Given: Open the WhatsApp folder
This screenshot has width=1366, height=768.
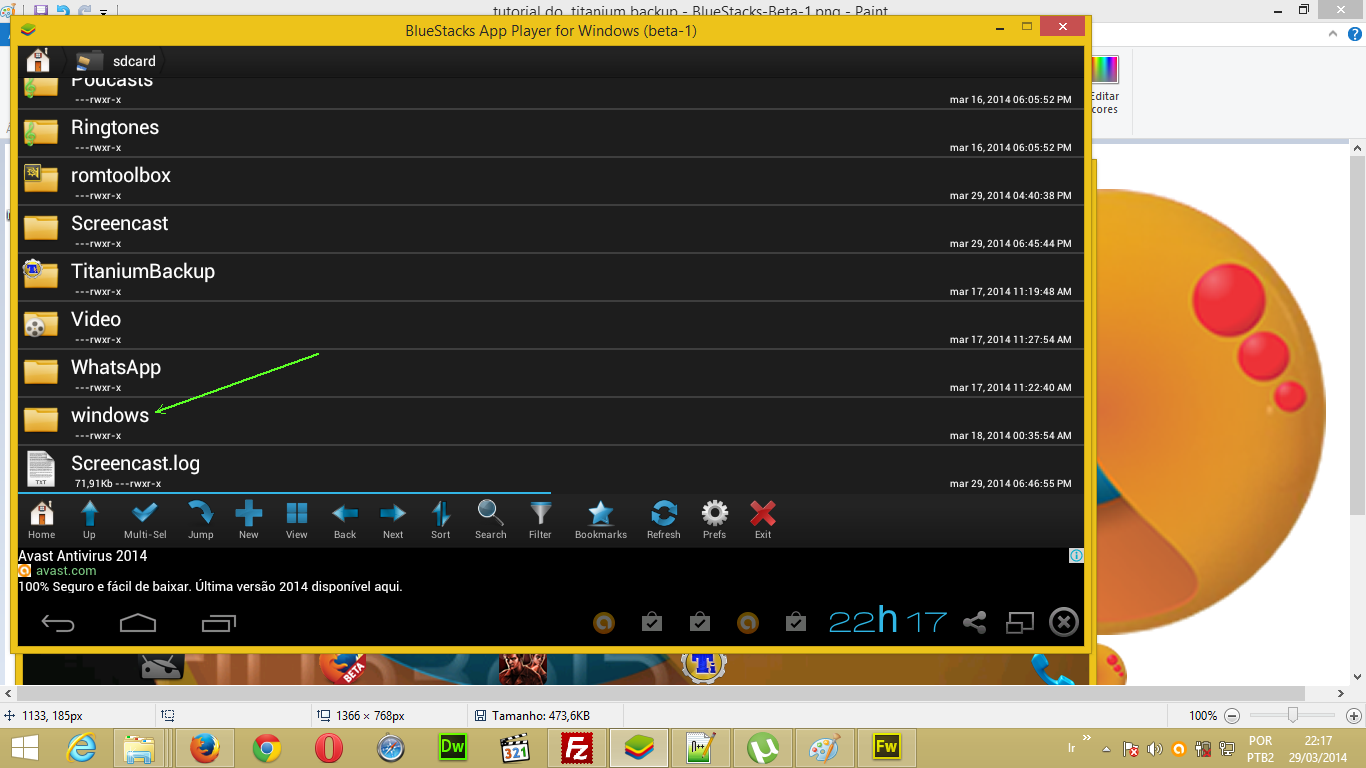Looking at the screenshot, I should 551,373.
